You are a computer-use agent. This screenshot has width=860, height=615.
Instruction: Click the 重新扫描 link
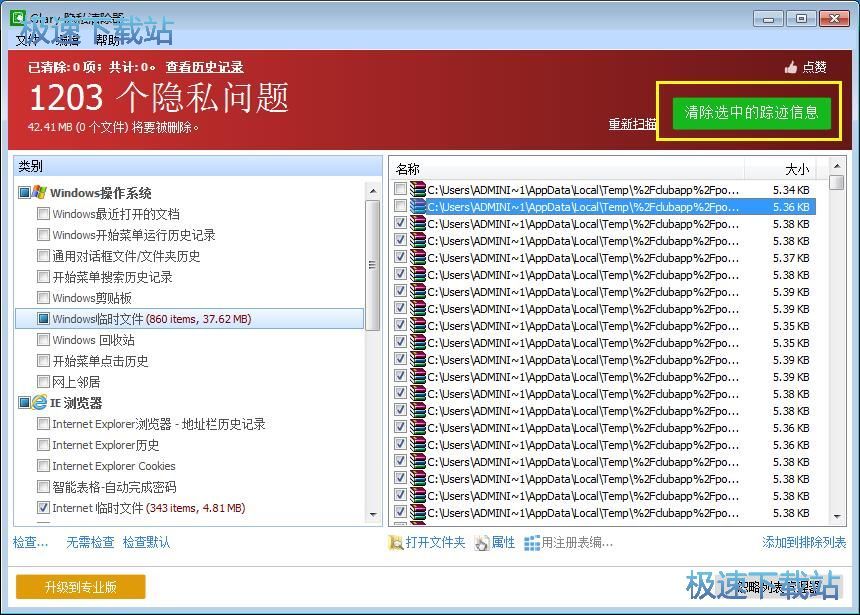(x=632, y=124)
